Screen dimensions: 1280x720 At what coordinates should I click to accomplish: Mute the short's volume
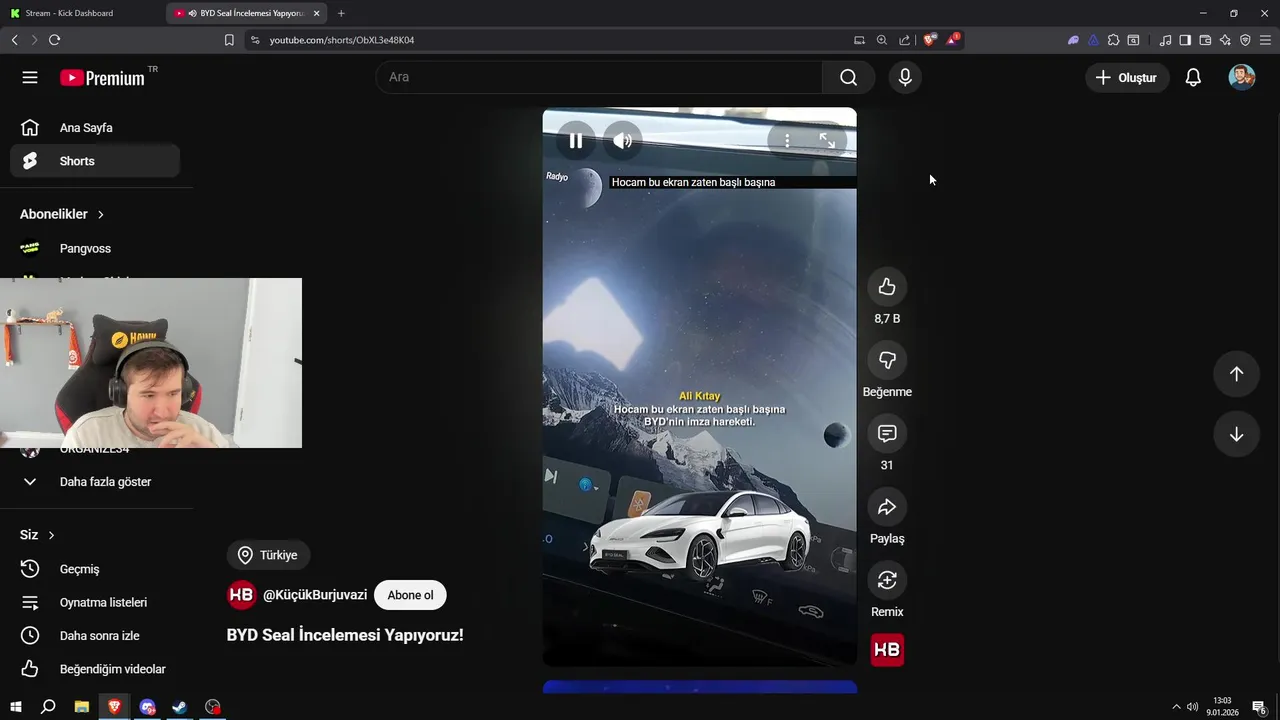pos(622,141)
